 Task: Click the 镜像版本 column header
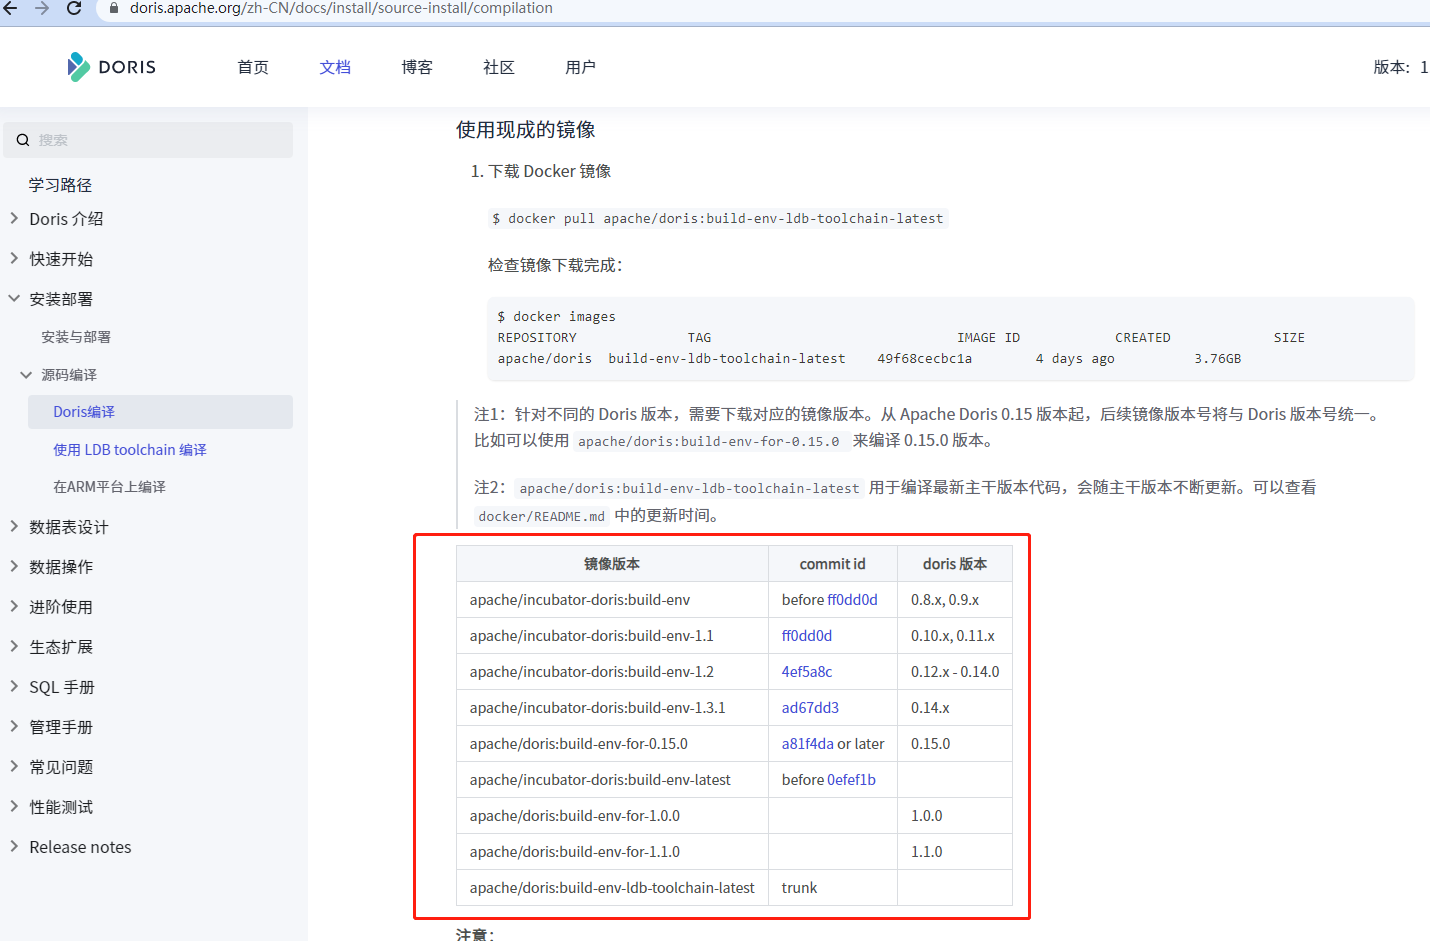[612, 564]
